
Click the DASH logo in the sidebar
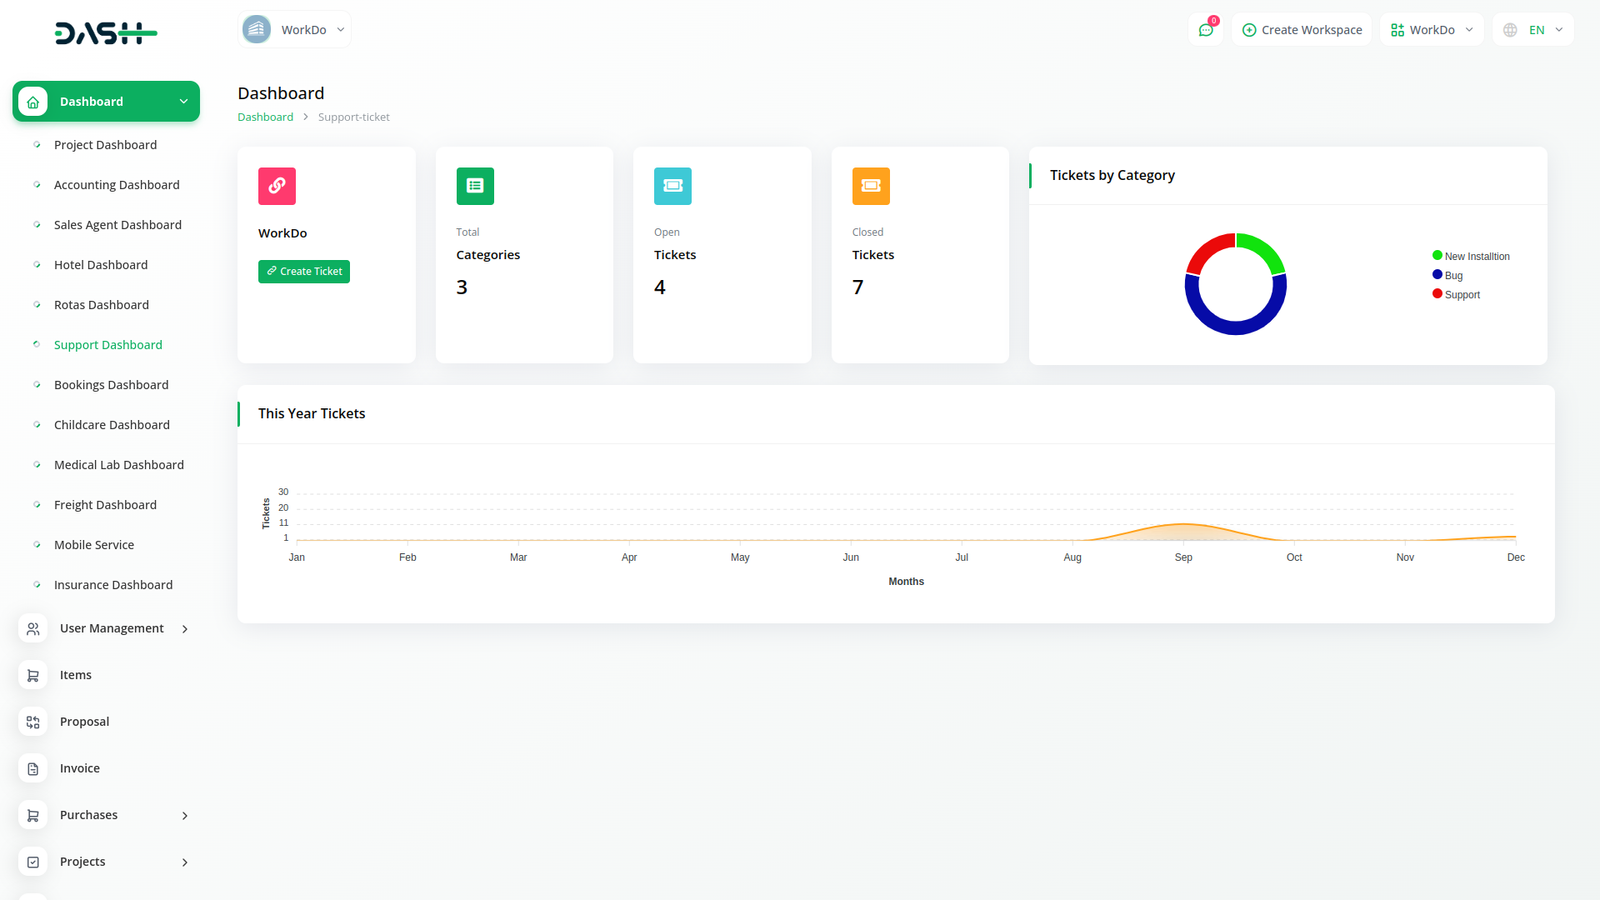click(105, 34)
